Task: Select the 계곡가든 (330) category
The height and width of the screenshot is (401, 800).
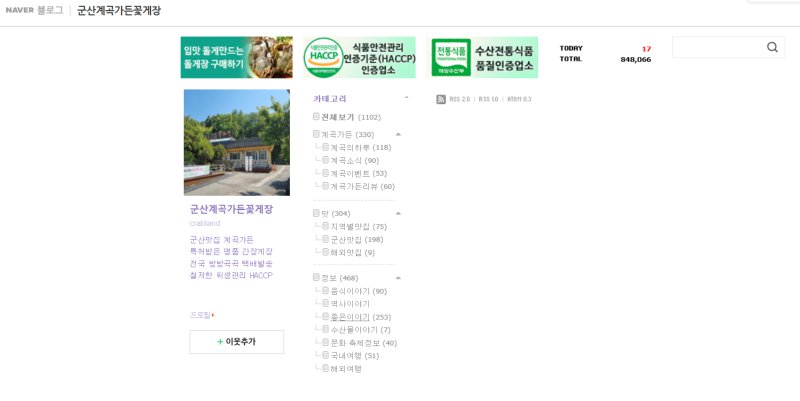Action: 347,135
